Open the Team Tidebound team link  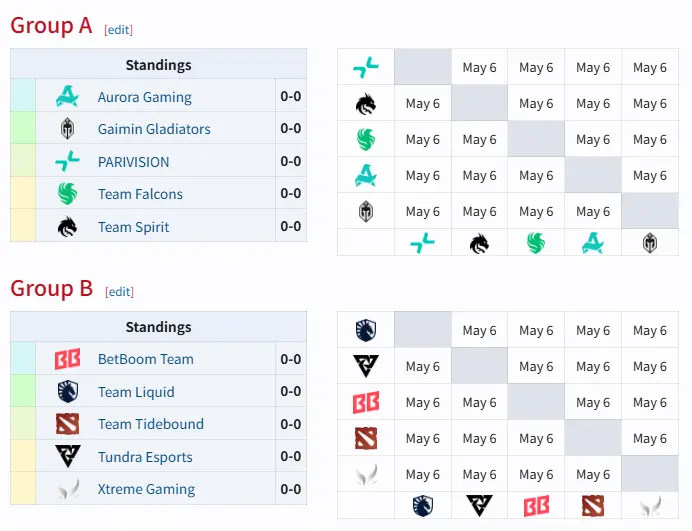(x=151, y=424)
